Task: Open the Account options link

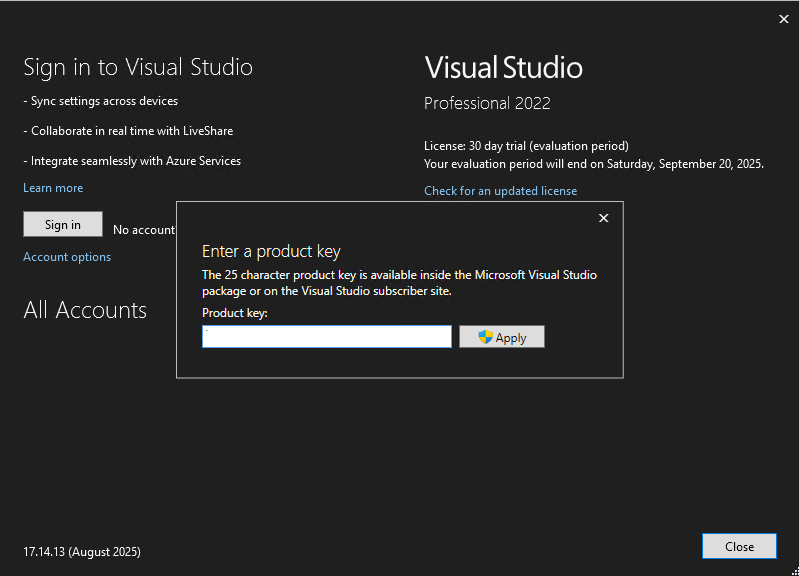Action: (67, 257)
